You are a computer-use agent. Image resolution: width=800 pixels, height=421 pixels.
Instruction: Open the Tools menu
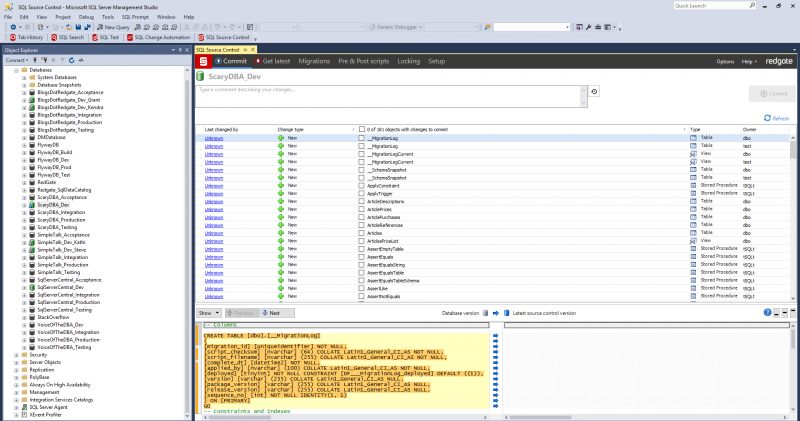[108, 17]
